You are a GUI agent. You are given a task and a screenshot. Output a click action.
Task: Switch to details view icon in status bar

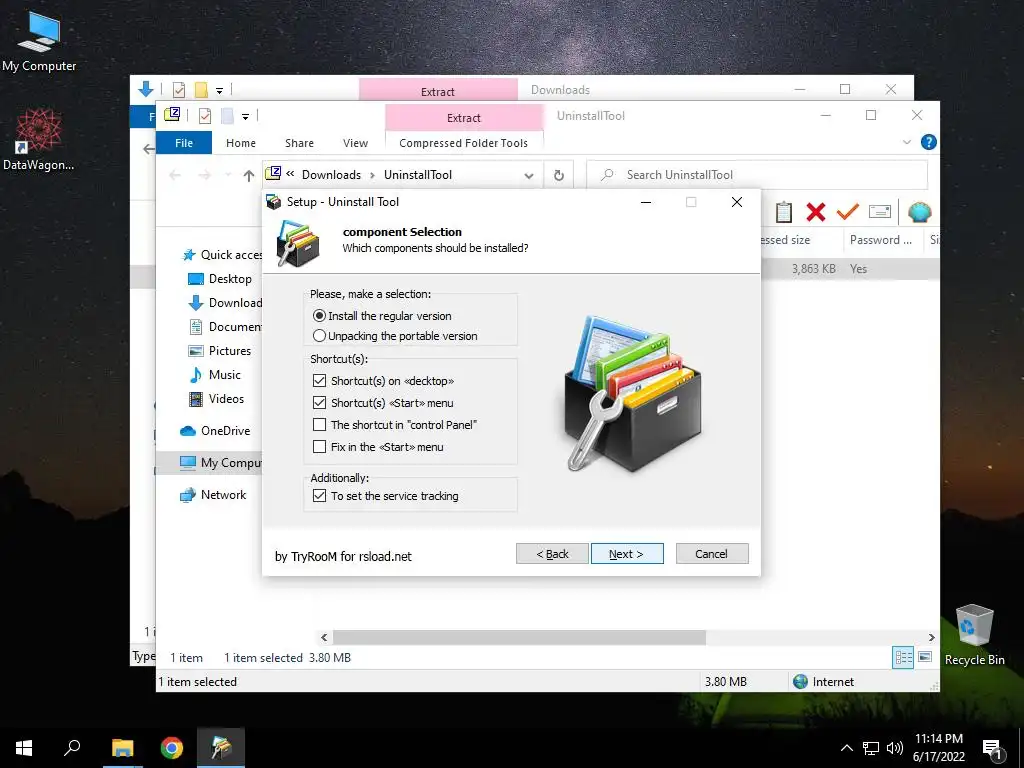tap(903, 657)
